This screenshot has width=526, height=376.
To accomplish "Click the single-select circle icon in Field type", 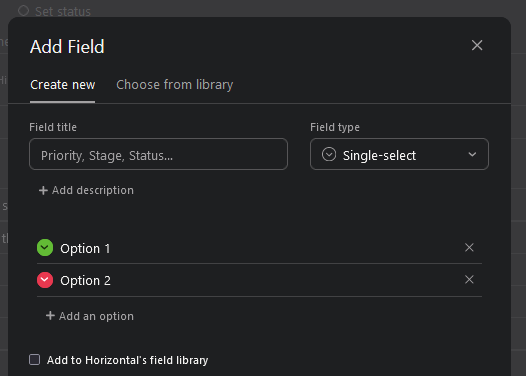I will point(329,155).
